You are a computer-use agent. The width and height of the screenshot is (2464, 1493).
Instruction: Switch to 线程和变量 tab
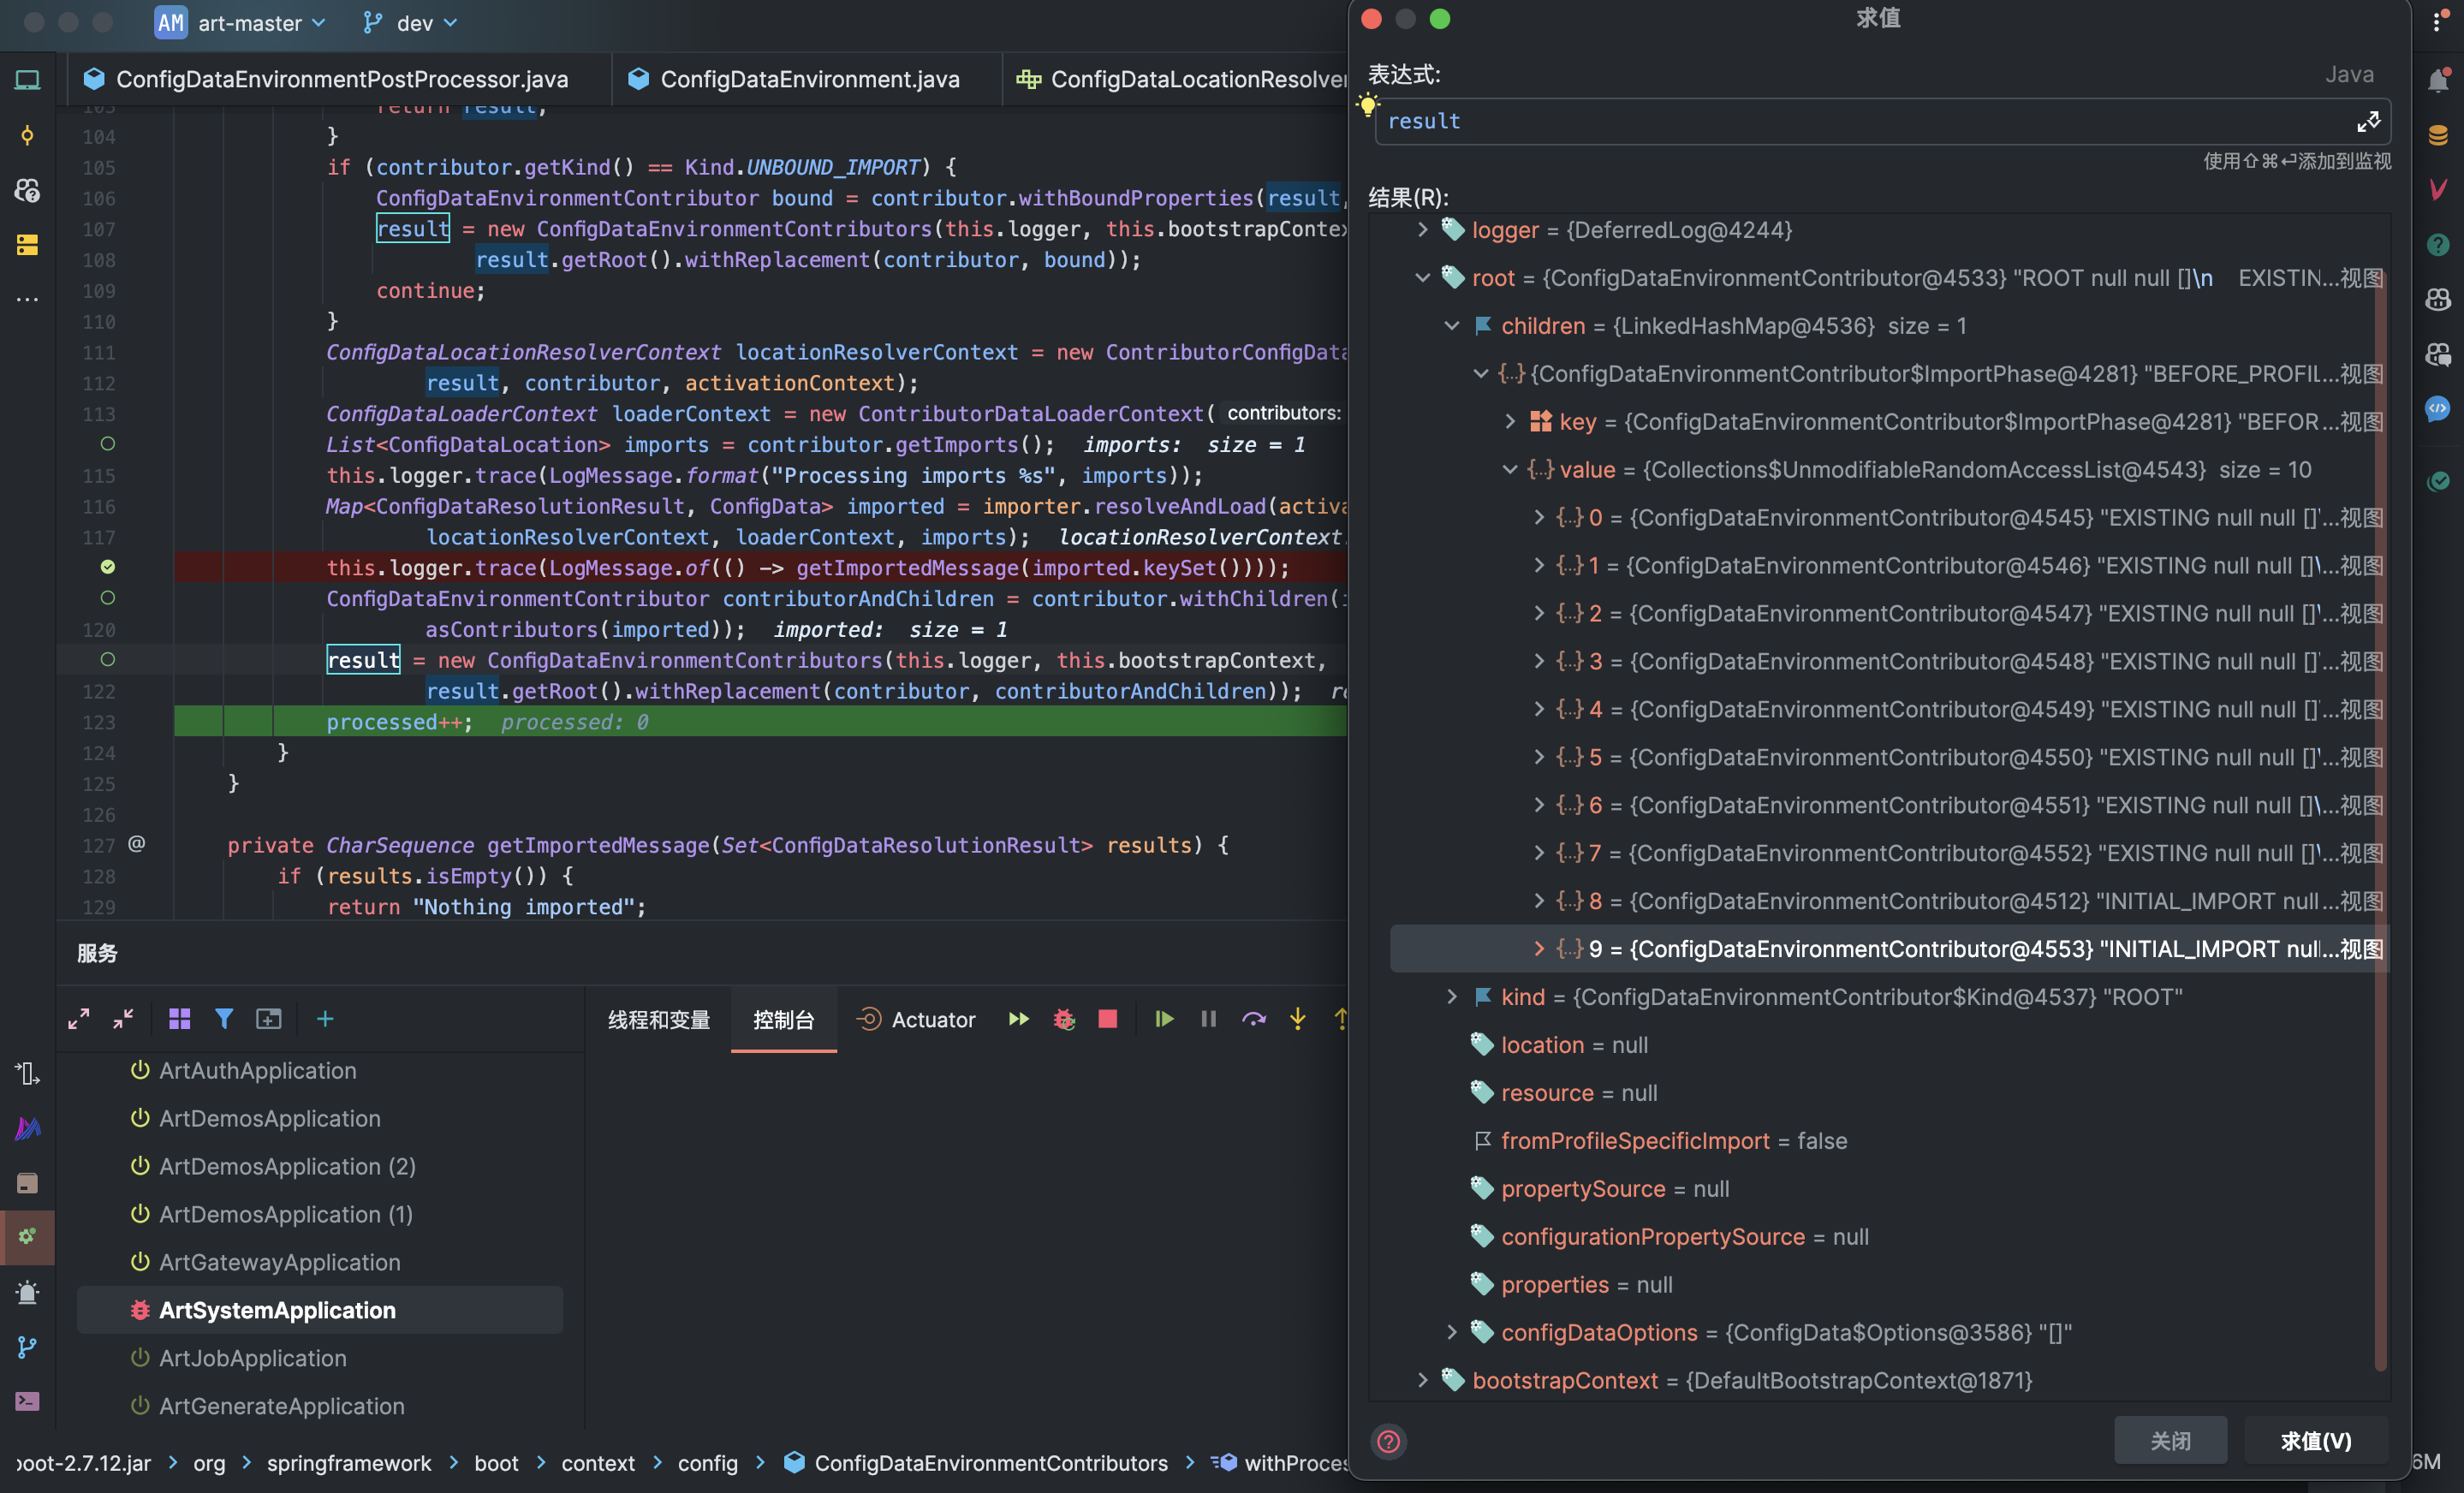pos(659,1020)
